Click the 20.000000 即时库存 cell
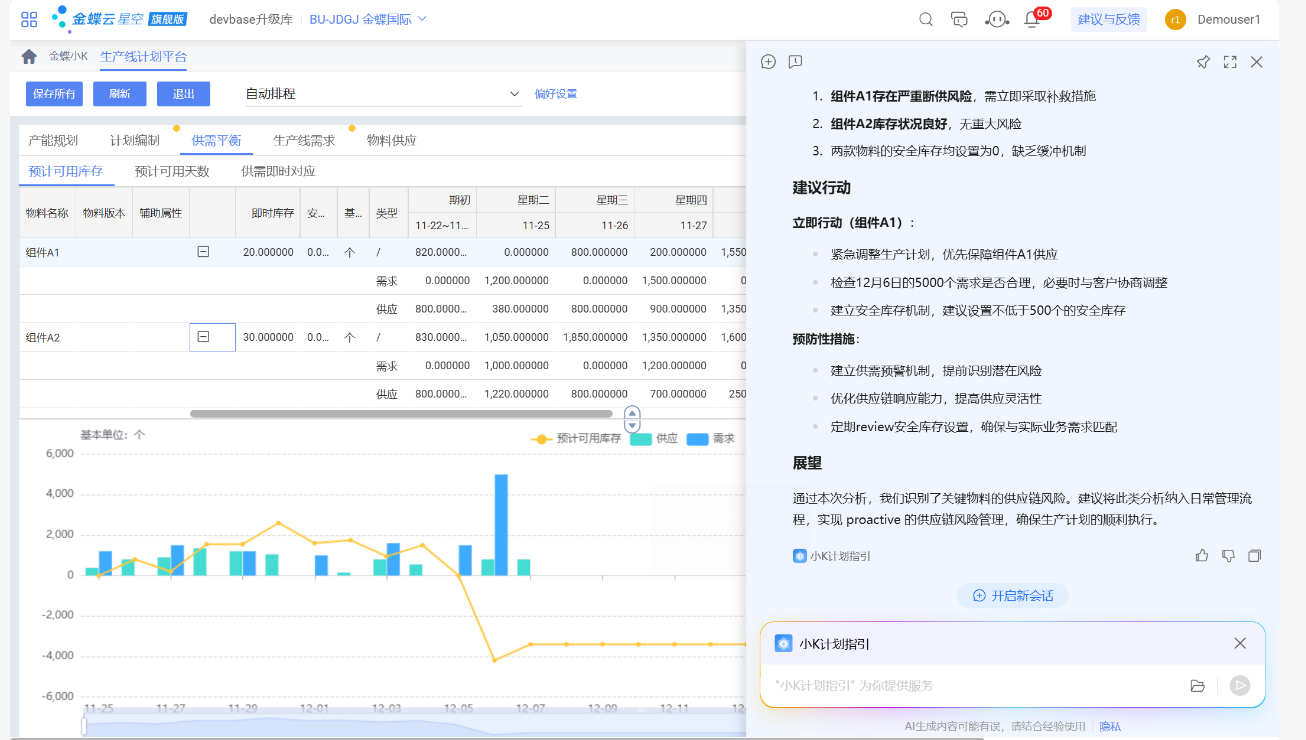Screen dimensions: 1306x740 (268, 252)
